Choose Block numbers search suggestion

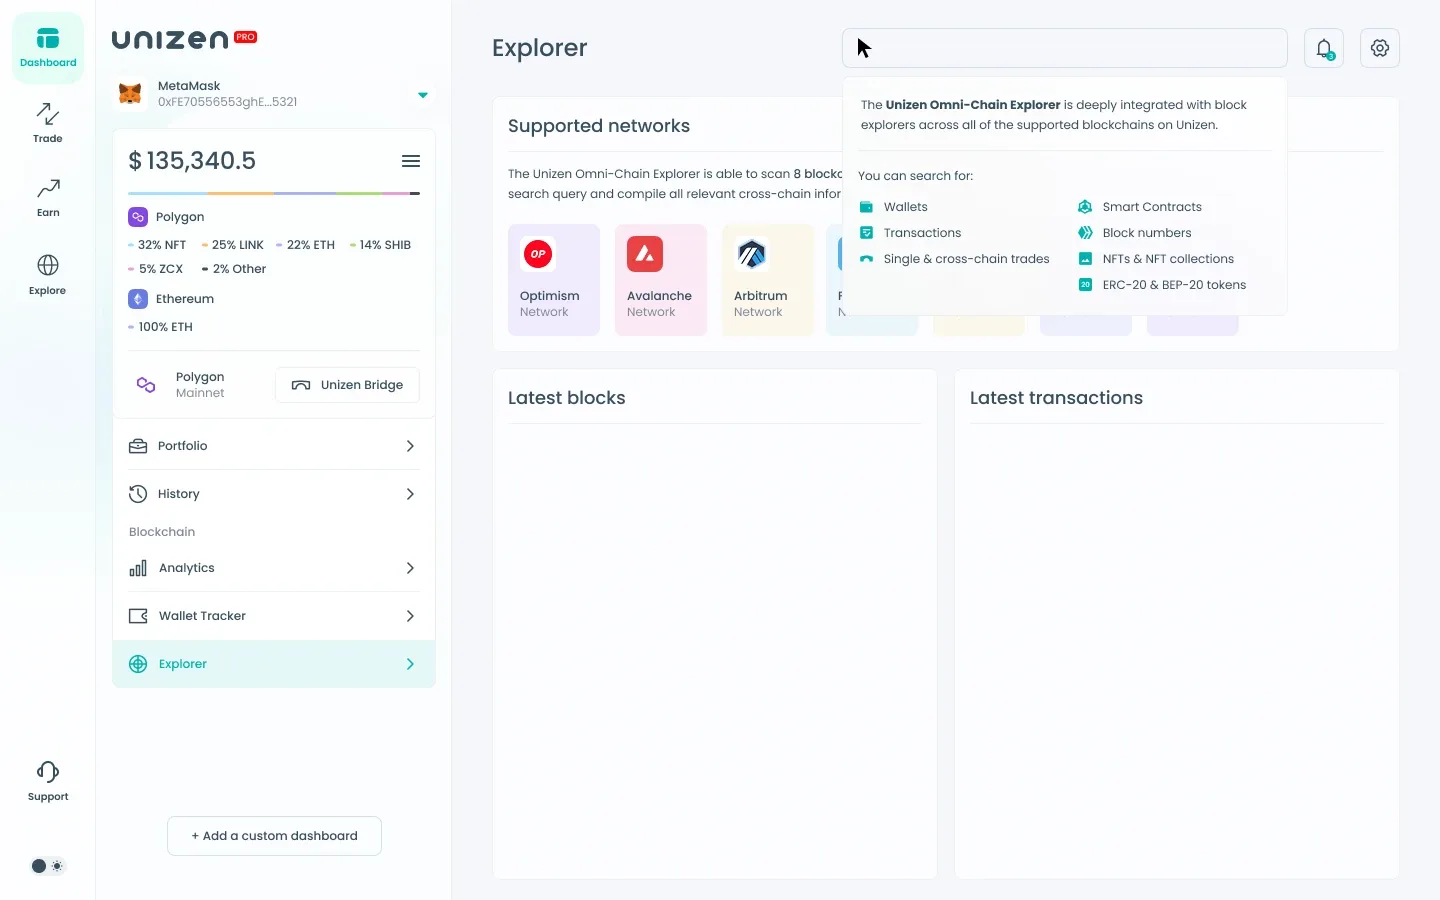1135,233
